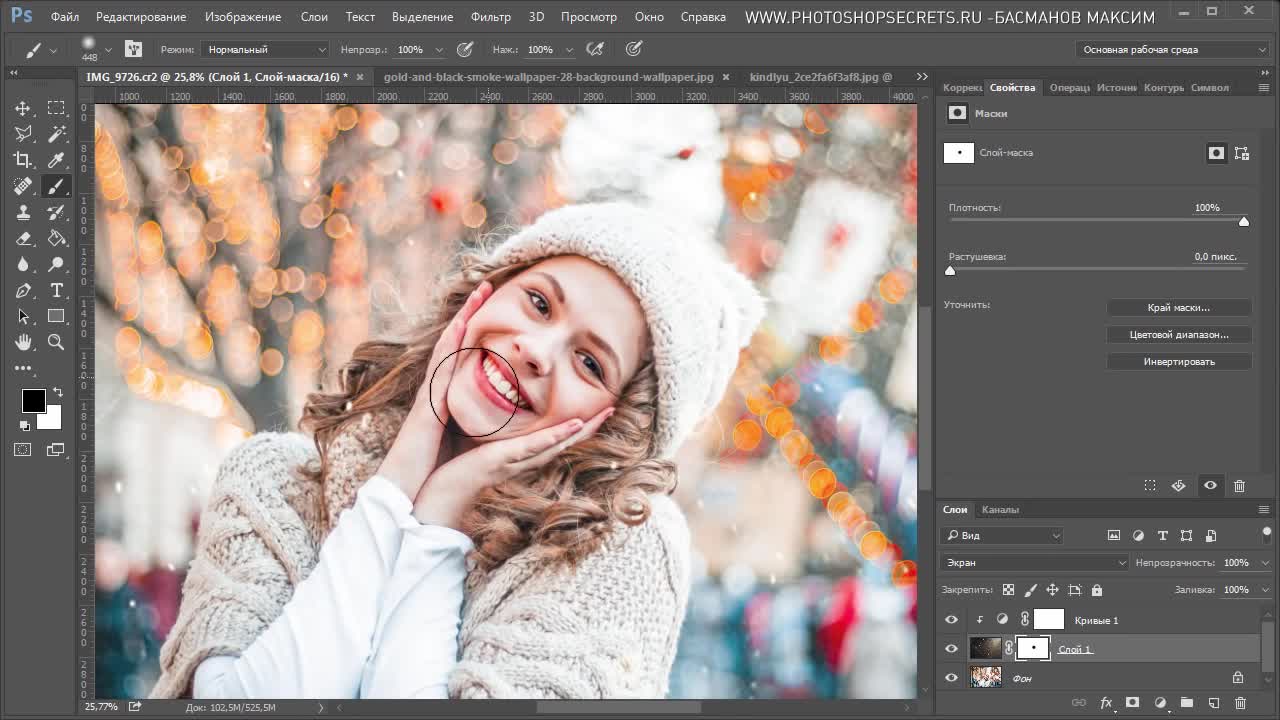This screenshot has height=720, width=1280.
Task: Hide the Слой 1 layer
Action: tap(951, 649)
